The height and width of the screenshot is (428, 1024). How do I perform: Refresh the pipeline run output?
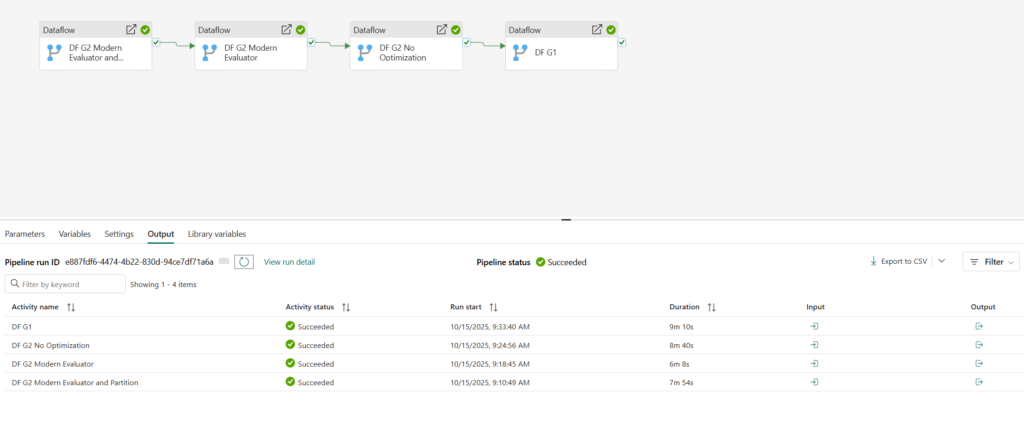pyautogui.click(x=244, y=262)
